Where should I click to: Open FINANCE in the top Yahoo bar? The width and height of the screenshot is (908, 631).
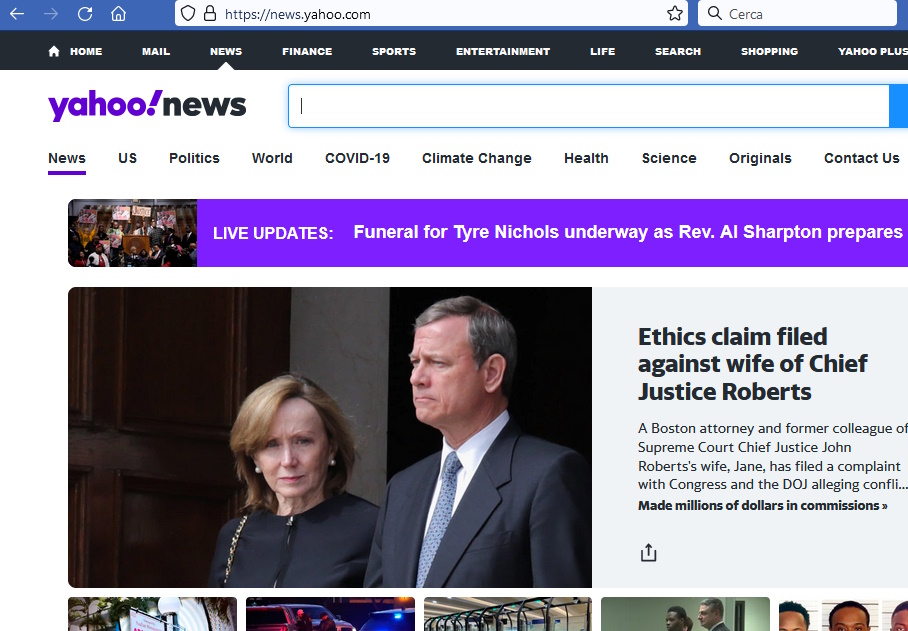pos(307,52)
